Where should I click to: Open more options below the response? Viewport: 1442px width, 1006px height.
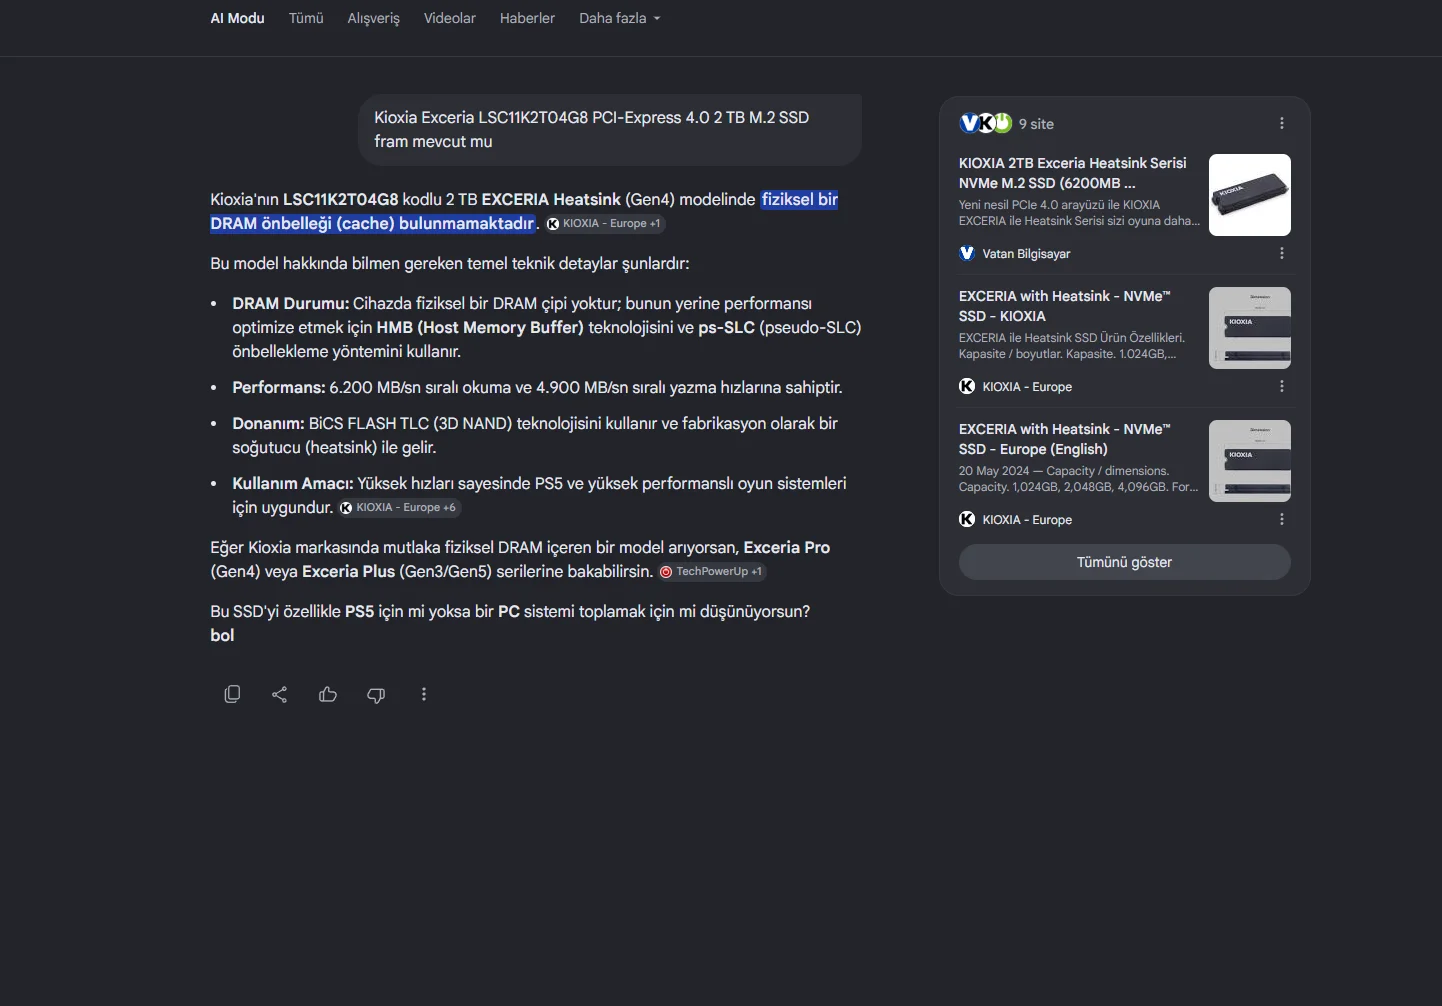click(424, 694)
